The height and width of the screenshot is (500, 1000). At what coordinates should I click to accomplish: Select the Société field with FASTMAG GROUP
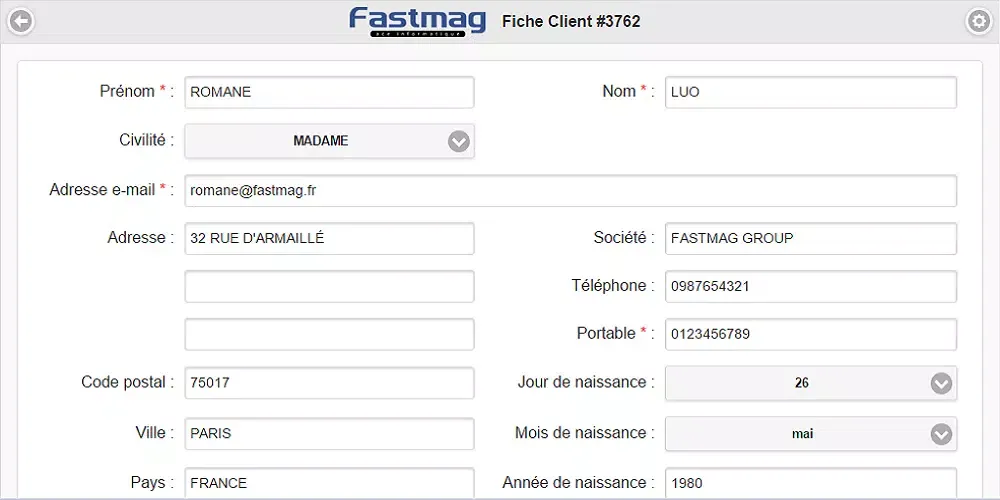[810, 238]
